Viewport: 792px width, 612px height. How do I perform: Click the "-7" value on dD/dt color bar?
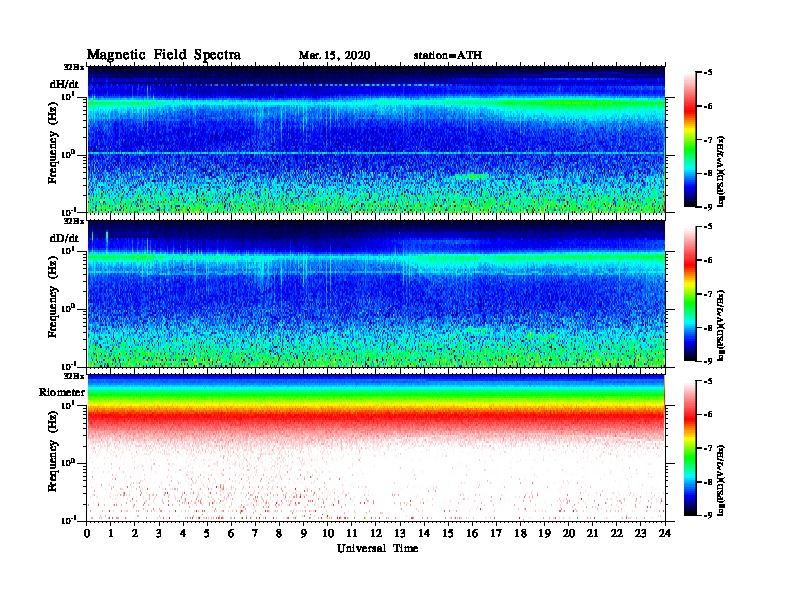coord(708,294)
